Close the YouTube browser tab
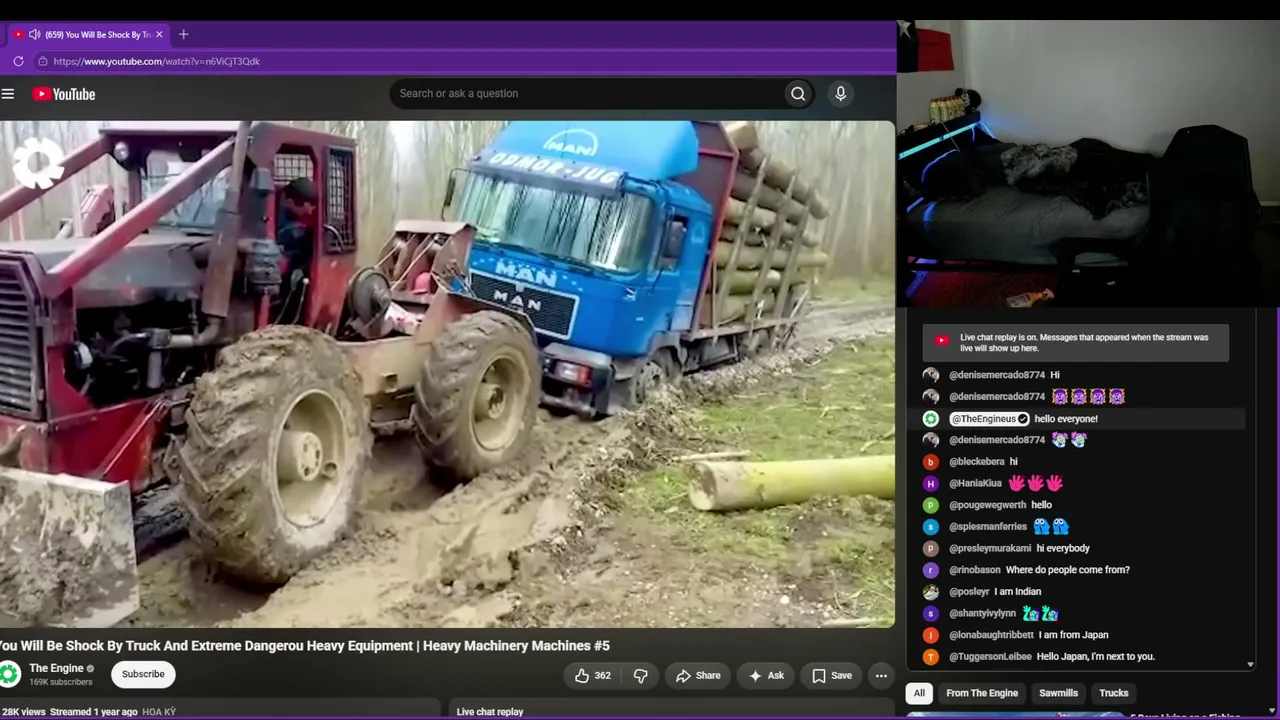Viewport: 1280px width, 720px height. 158,34
